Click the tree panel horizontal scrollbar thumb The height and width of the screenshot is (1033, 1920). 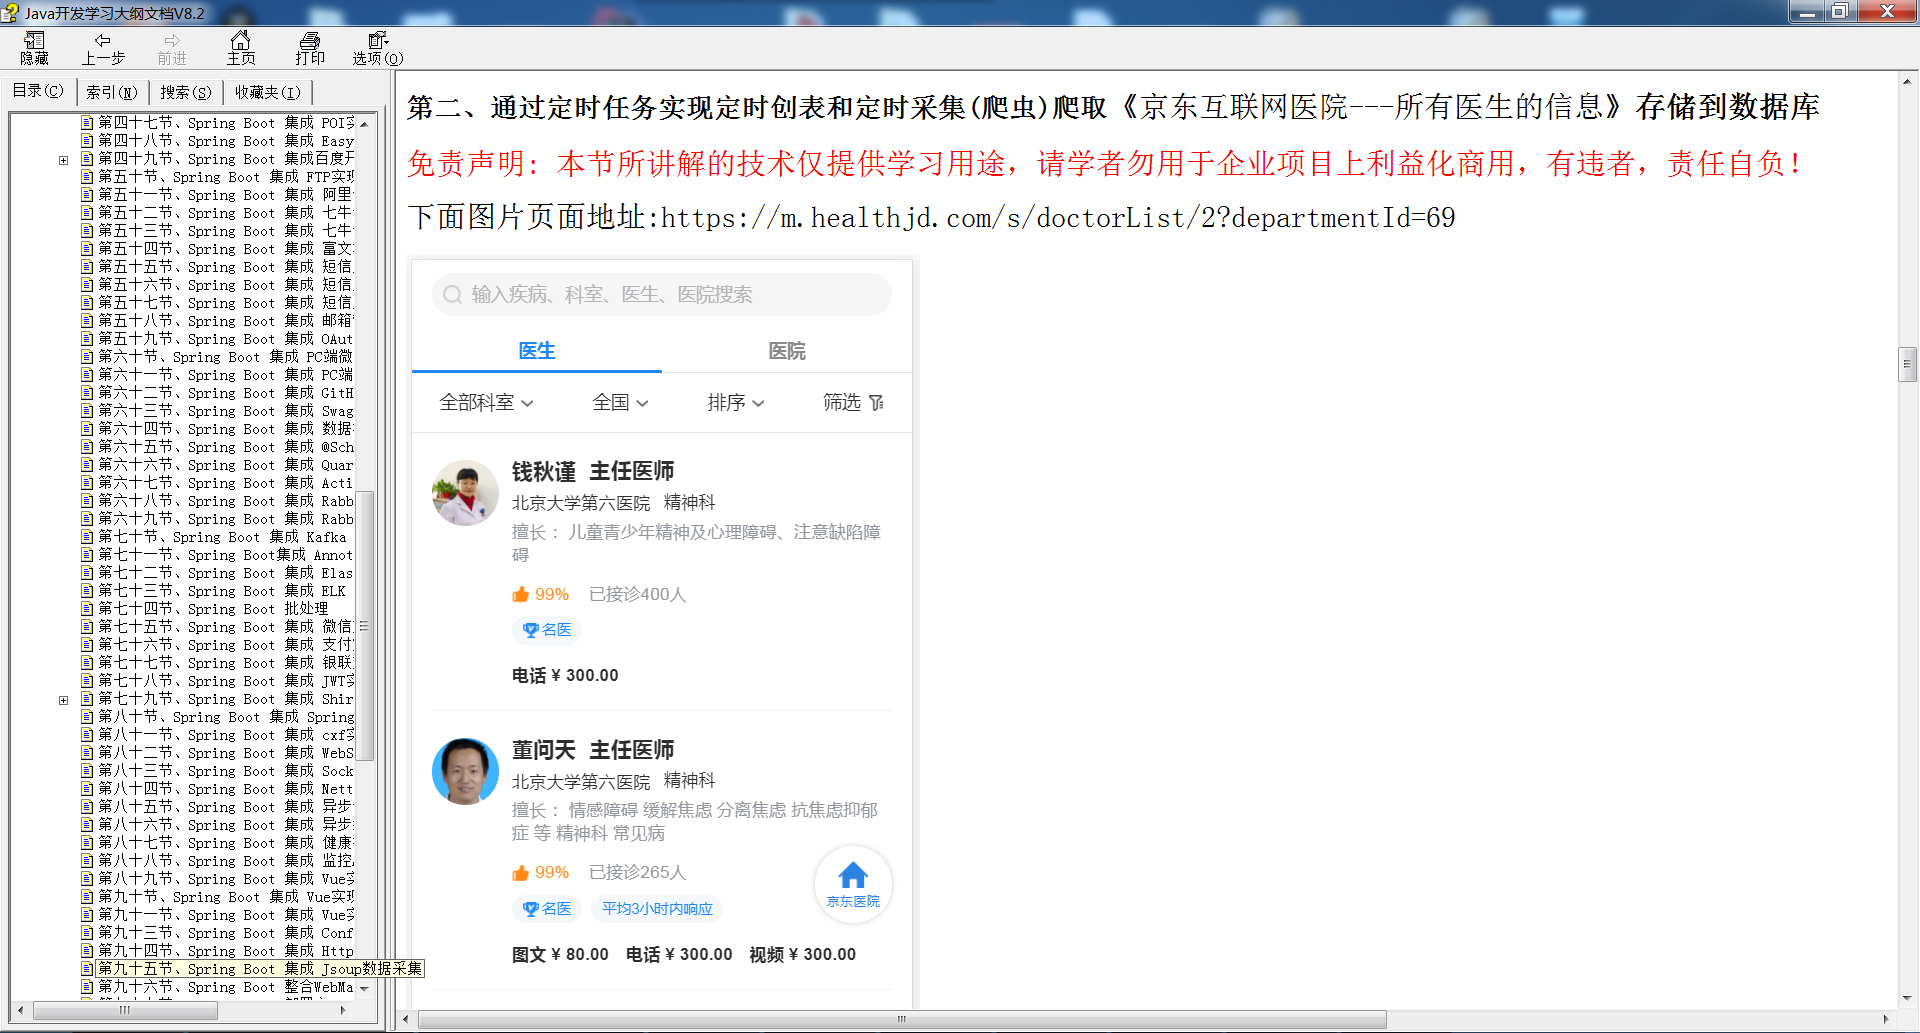tap(125, 1010)
